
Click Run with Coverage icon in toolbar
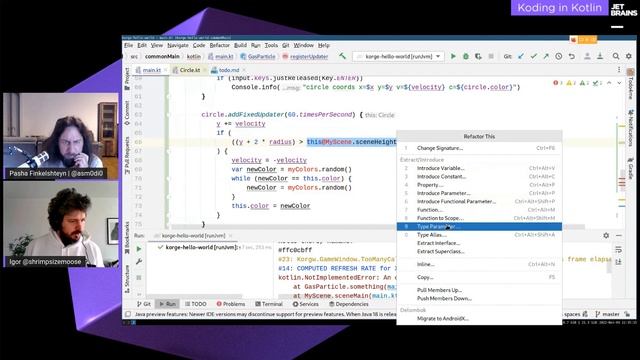click(478, 56)
